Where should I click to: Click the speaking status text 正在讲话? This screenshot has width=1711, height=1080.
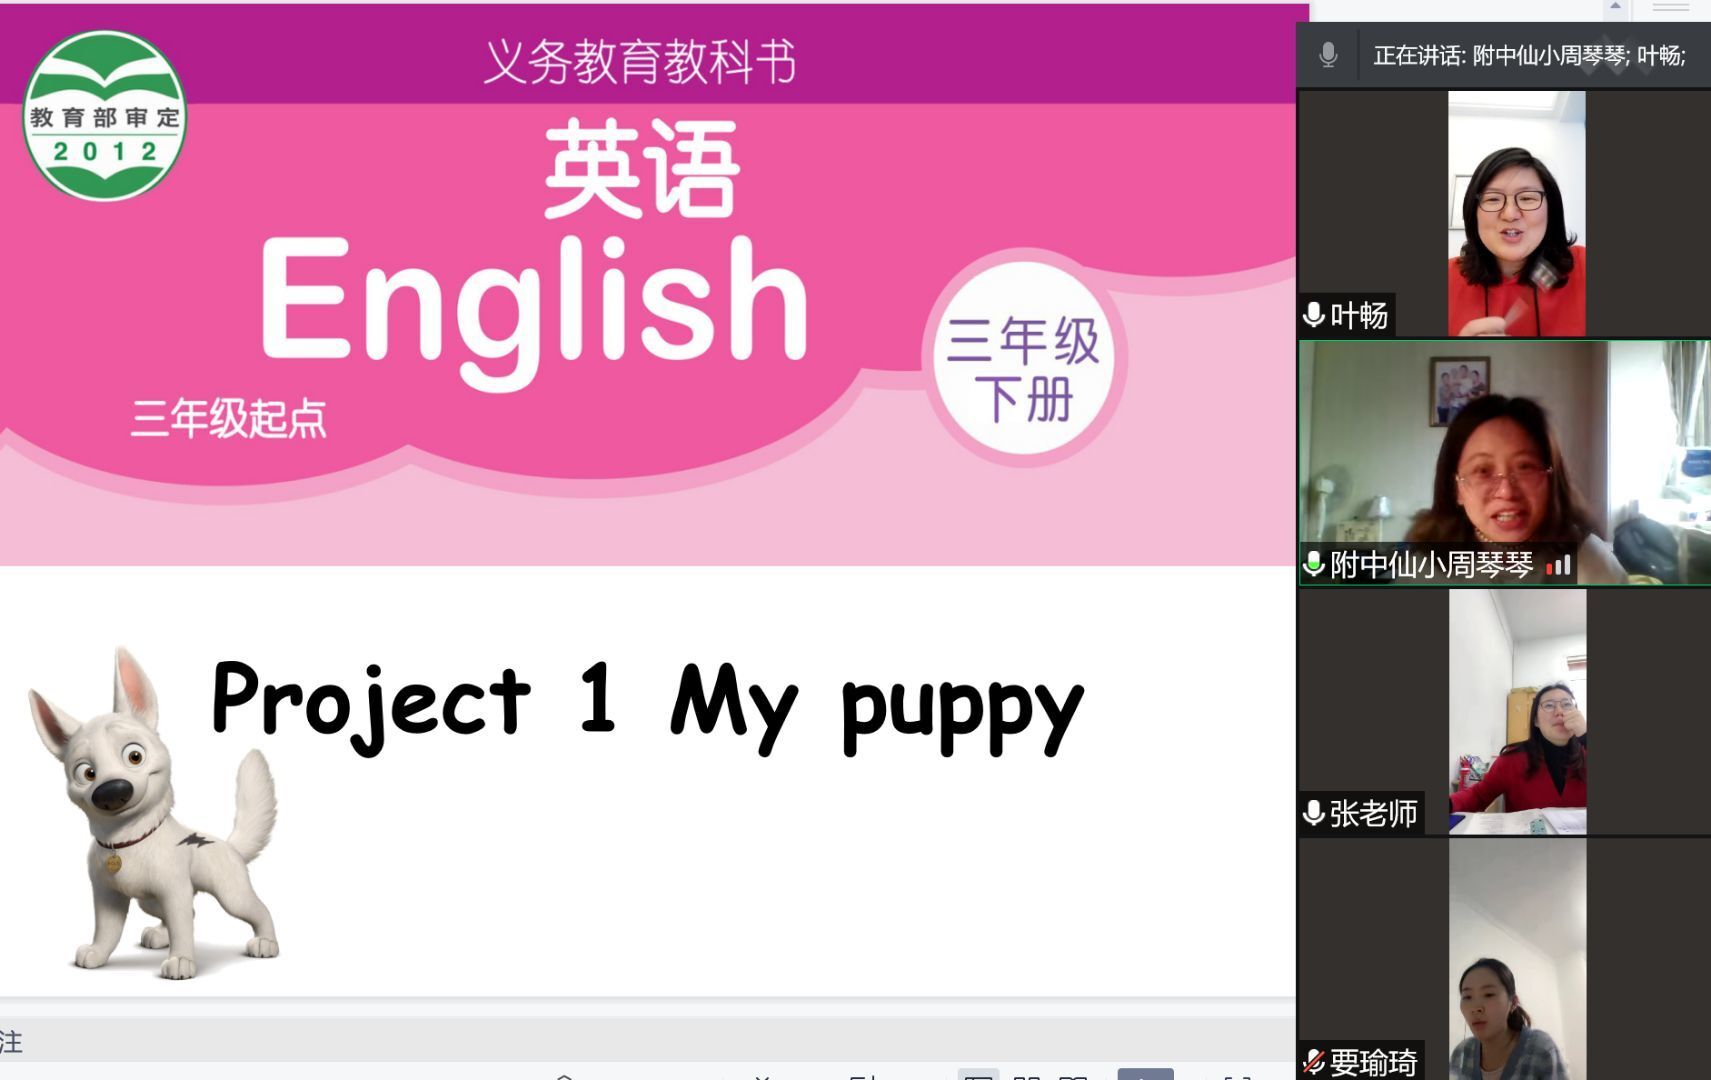1418,55
